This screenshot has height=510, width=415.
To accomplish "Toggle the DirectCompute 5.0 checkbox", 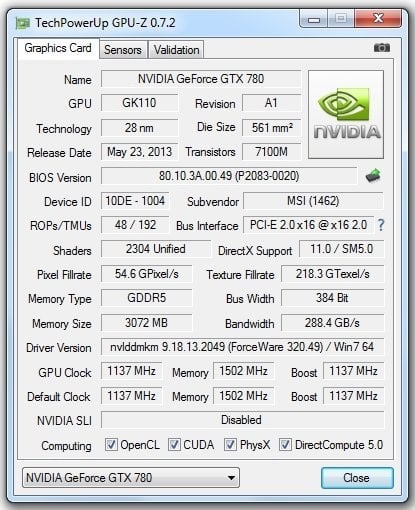I will click(285, 444).
